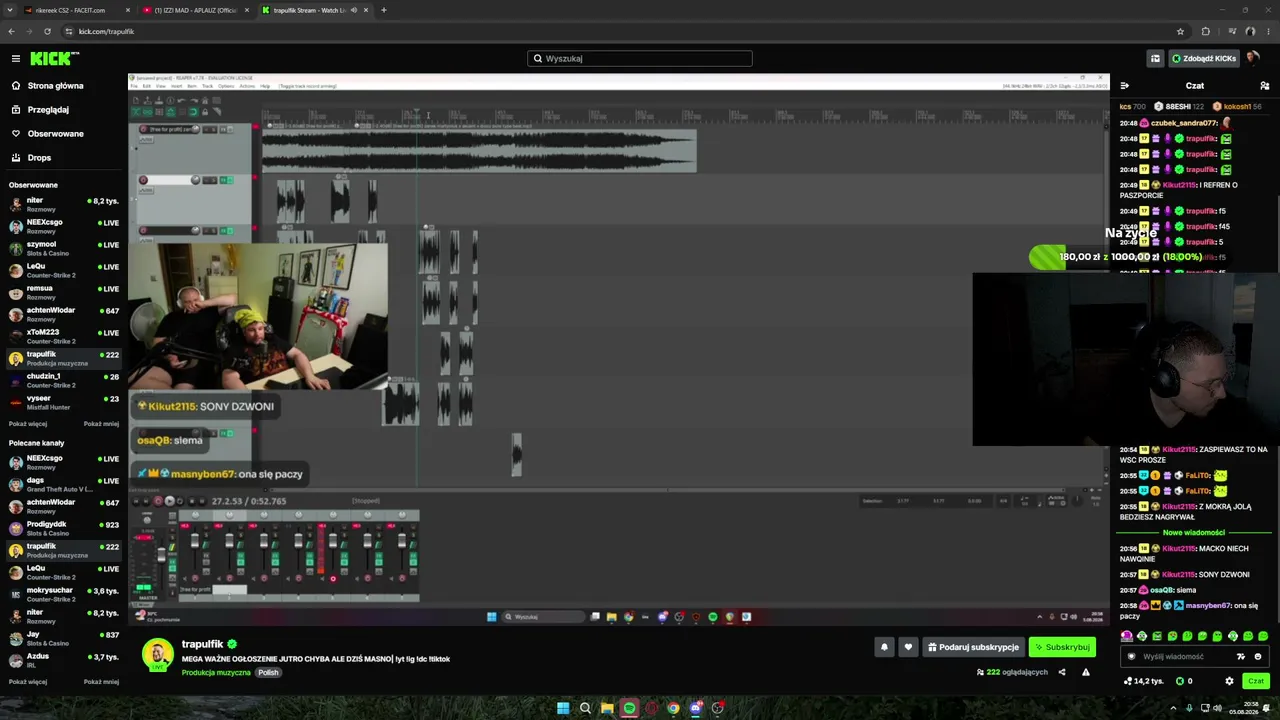Open Spotify from the Windows taskbar
Viewport: 1280px width, 720px height.
pos(629,708)
